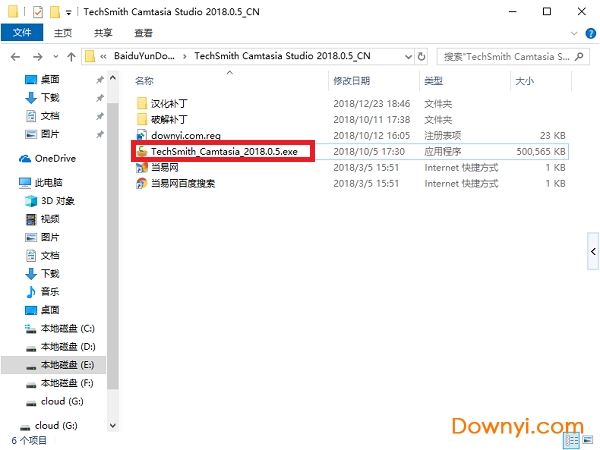Sort files by 大小 column

coord(524,81)
